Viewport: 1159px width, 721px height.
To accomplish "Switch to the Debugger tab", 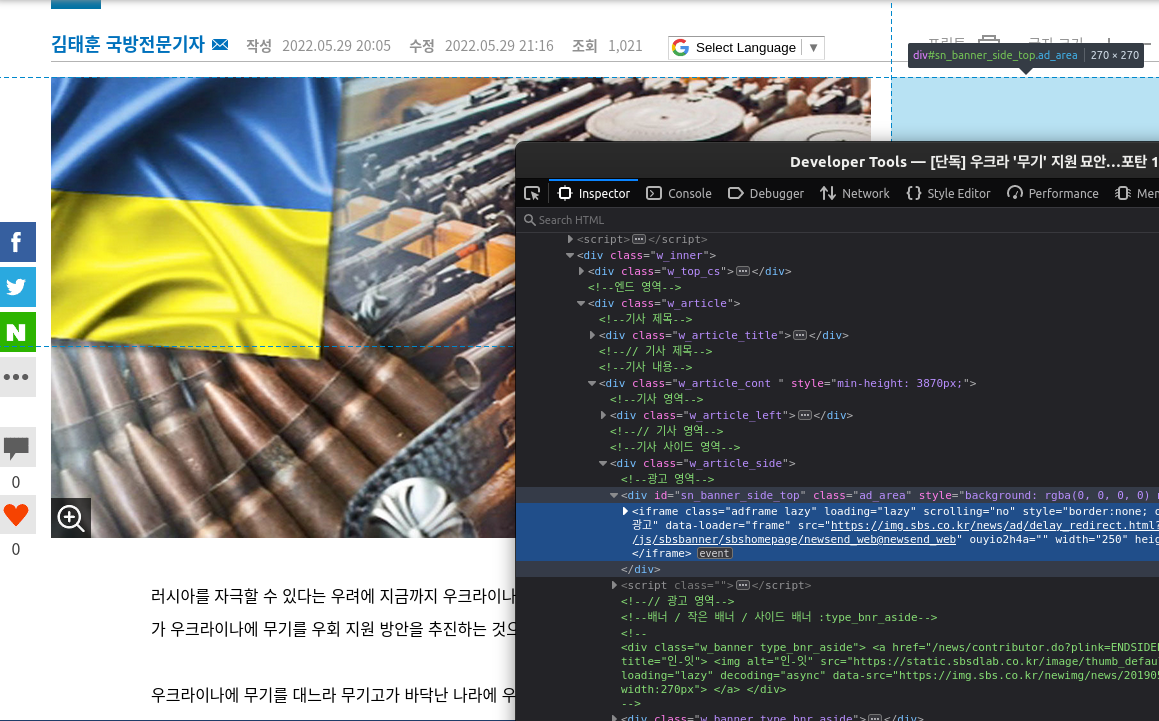I will click(766, 193).
